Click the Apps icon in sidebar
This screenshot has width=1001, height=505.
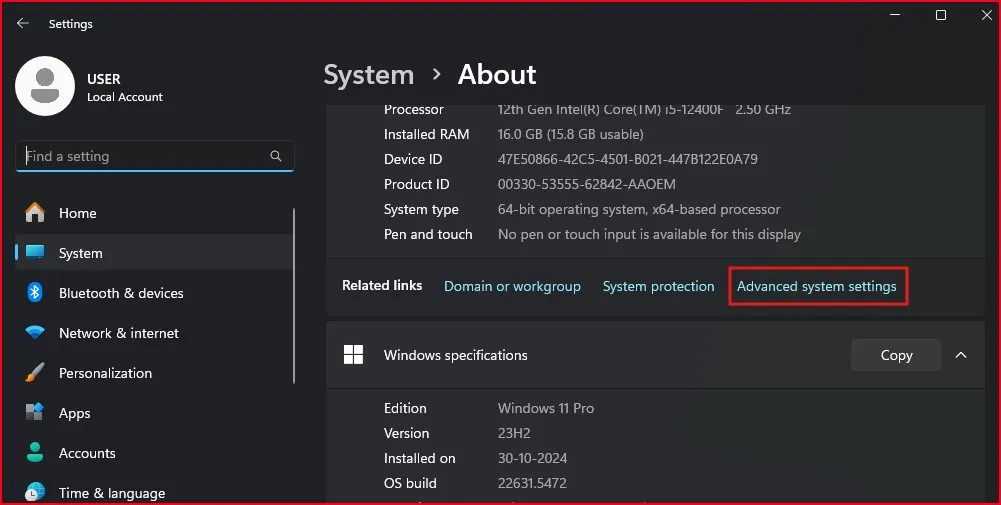click(x=35, y=412)
